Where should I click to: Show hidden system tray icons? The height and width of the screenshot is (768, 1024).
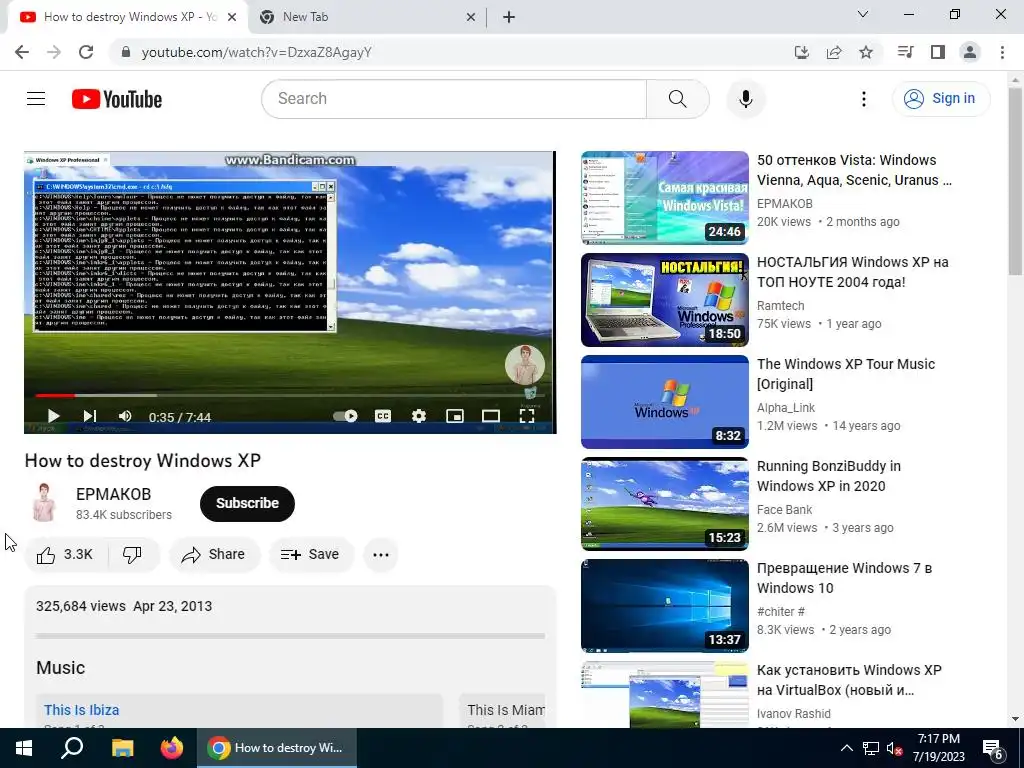846,748
